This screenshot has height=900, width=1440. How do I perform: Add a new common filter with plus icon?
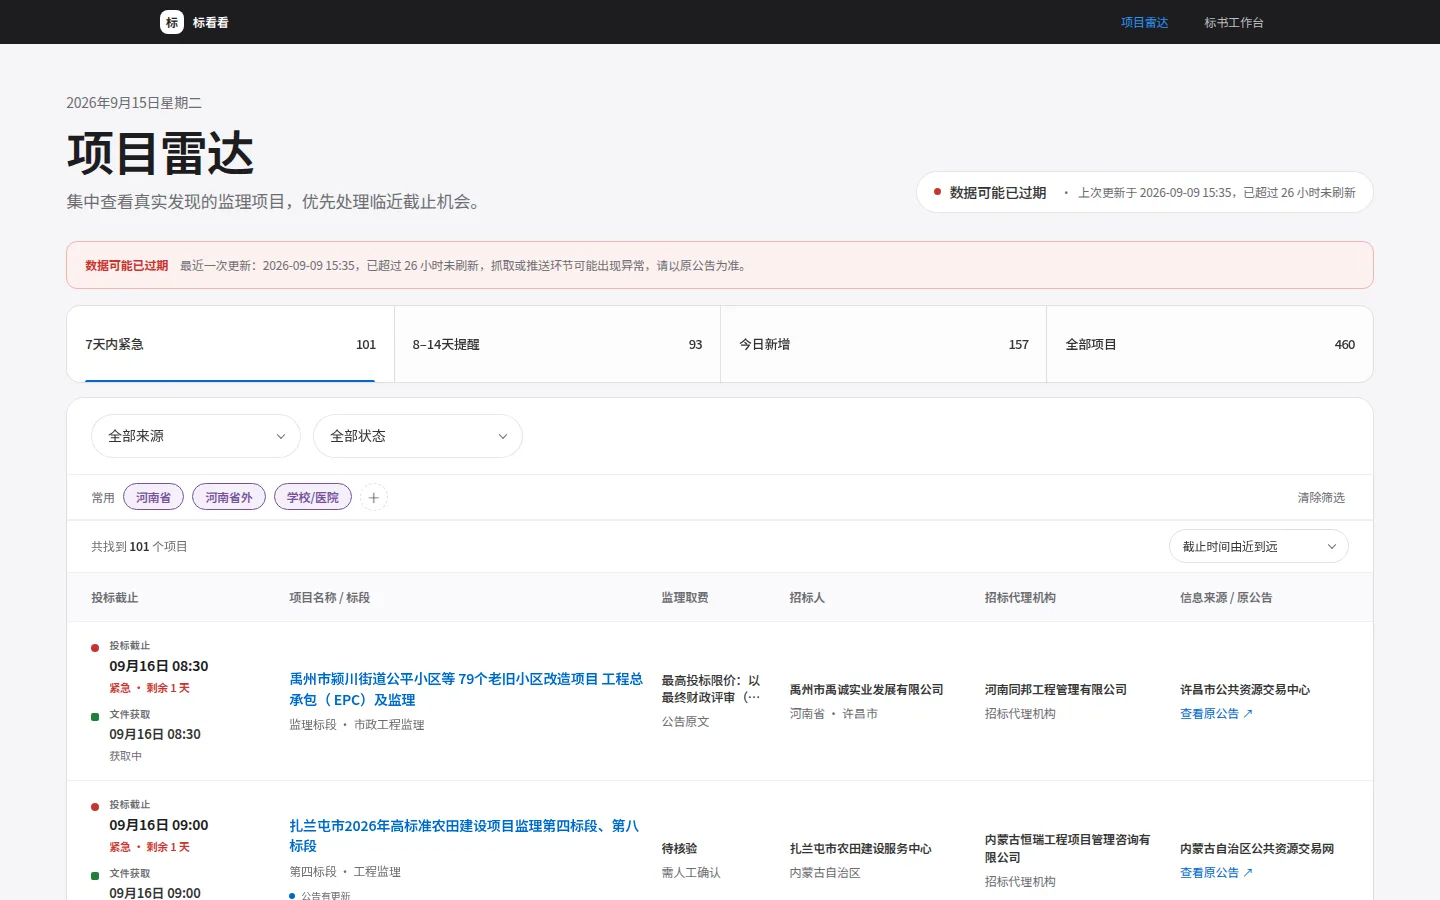374,497
